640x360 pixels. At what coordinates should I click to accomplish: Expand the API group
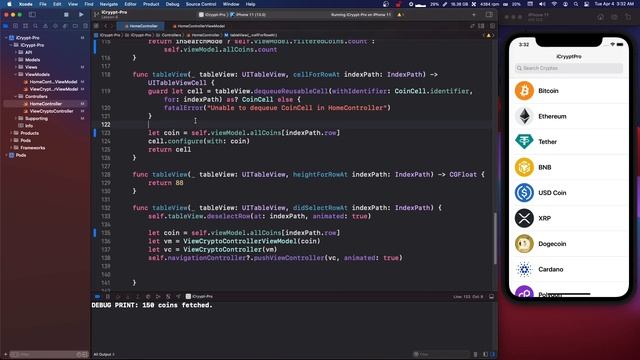[16, 52]
